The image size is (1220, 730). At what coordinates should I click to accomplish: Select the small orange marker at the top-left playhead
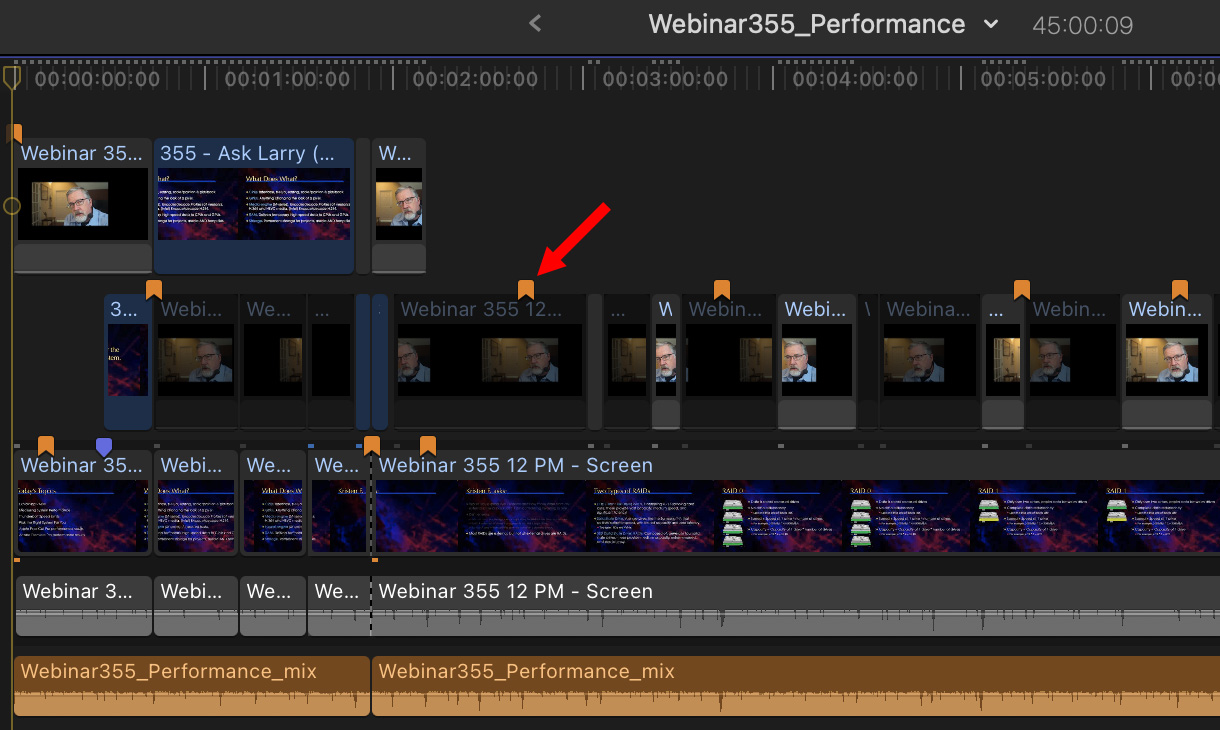[14, 133]
